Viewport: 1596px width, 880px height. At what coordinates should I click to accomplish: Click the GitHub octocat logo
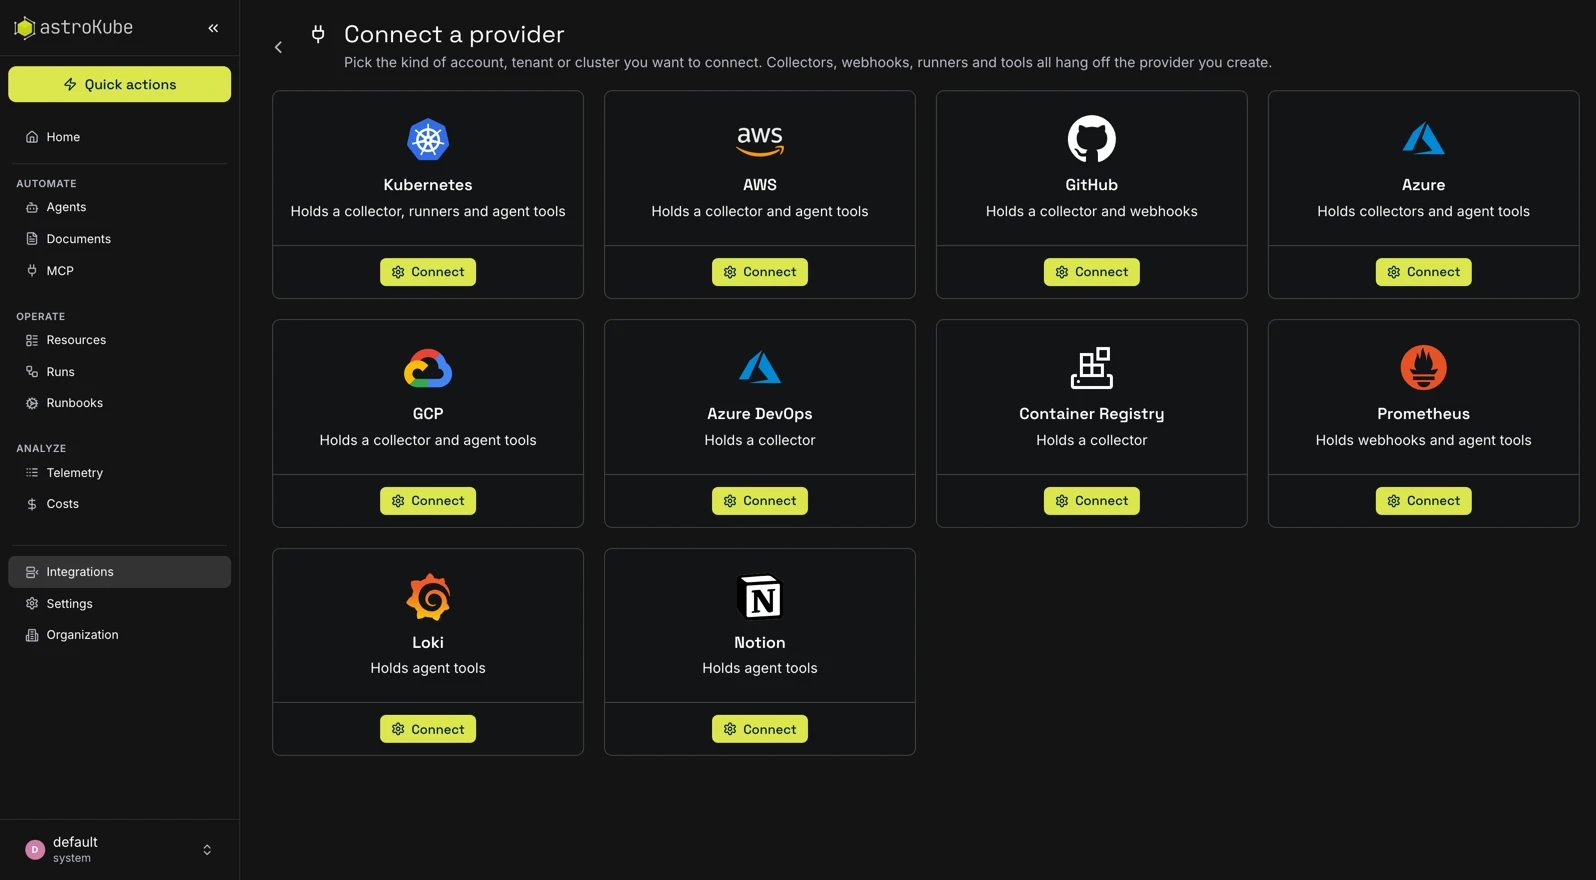point(1091,139)
